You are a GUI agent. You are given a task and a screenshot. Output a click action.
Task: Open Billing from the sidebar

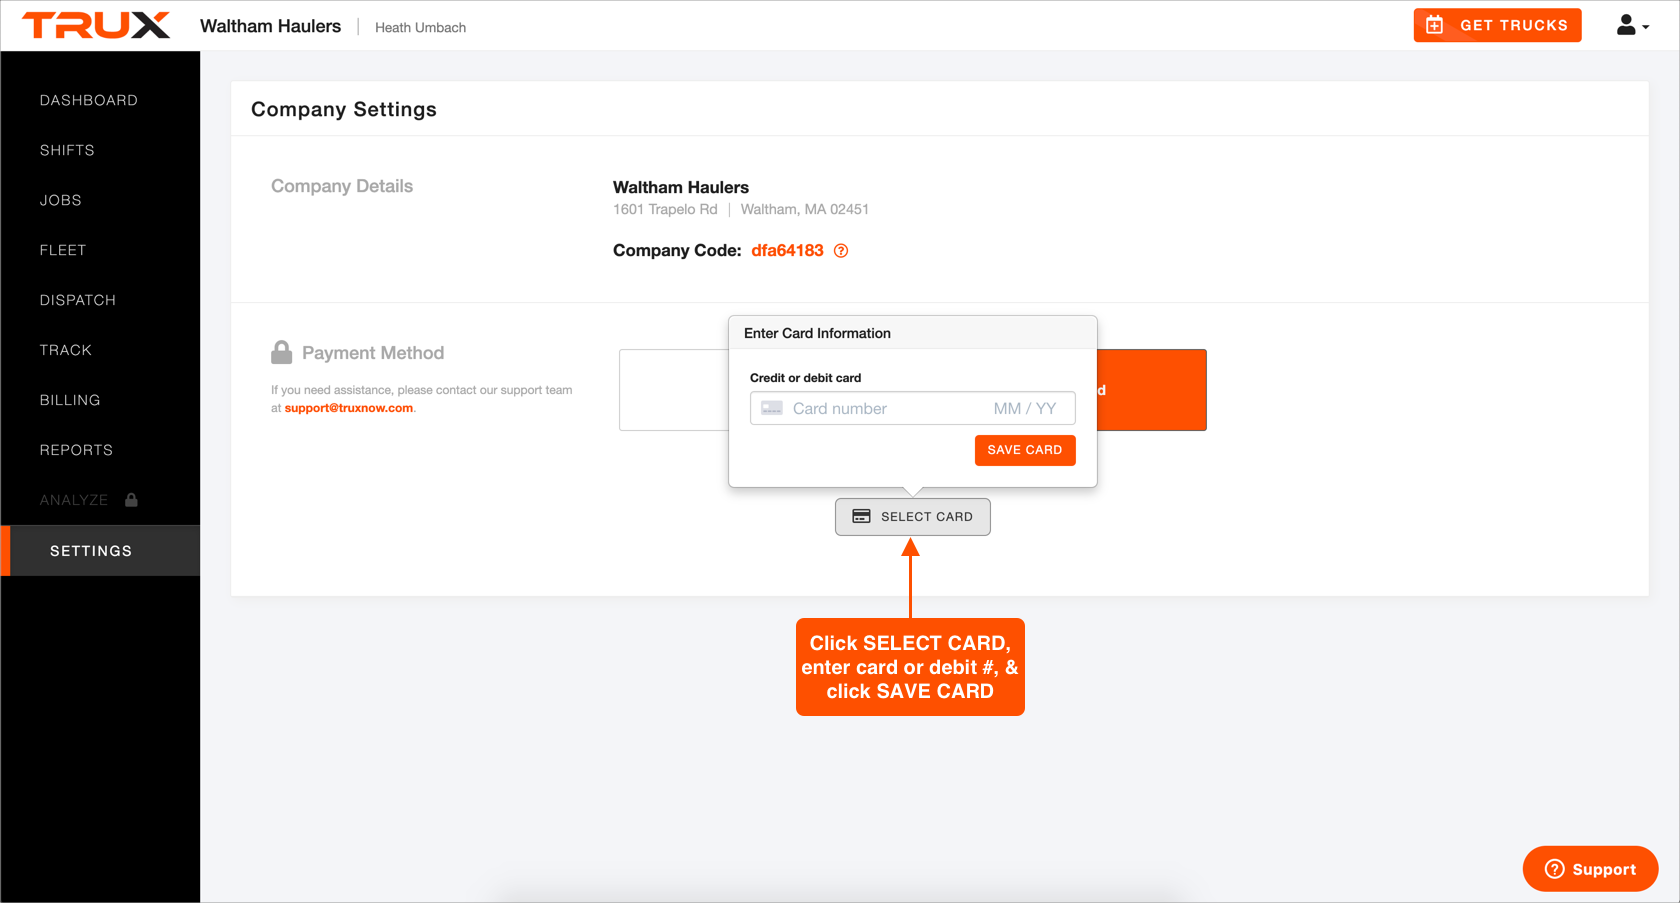click(x=70, y=400)
